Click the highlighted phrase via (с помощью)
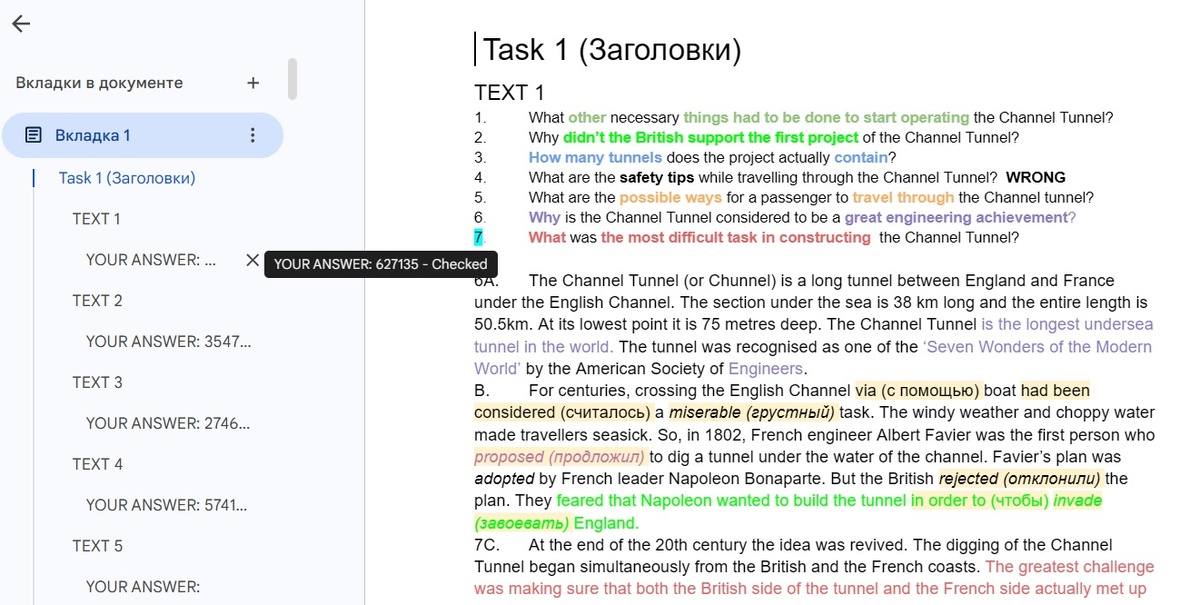 [x=918, y=390]
